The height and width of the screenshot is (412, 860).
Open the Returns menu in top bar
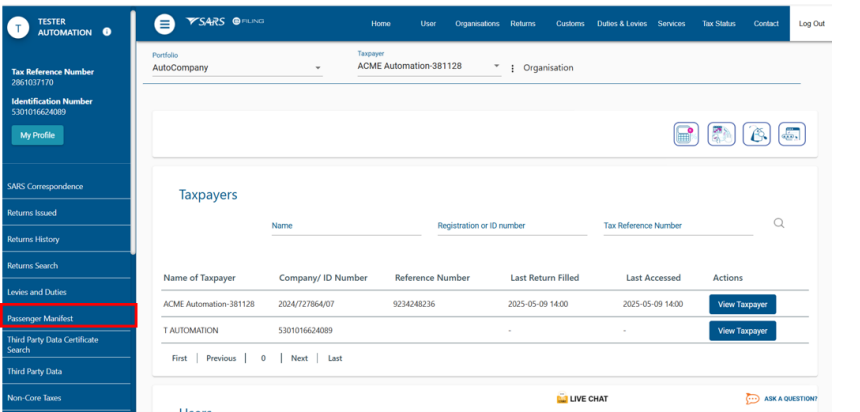coord(522,23)
